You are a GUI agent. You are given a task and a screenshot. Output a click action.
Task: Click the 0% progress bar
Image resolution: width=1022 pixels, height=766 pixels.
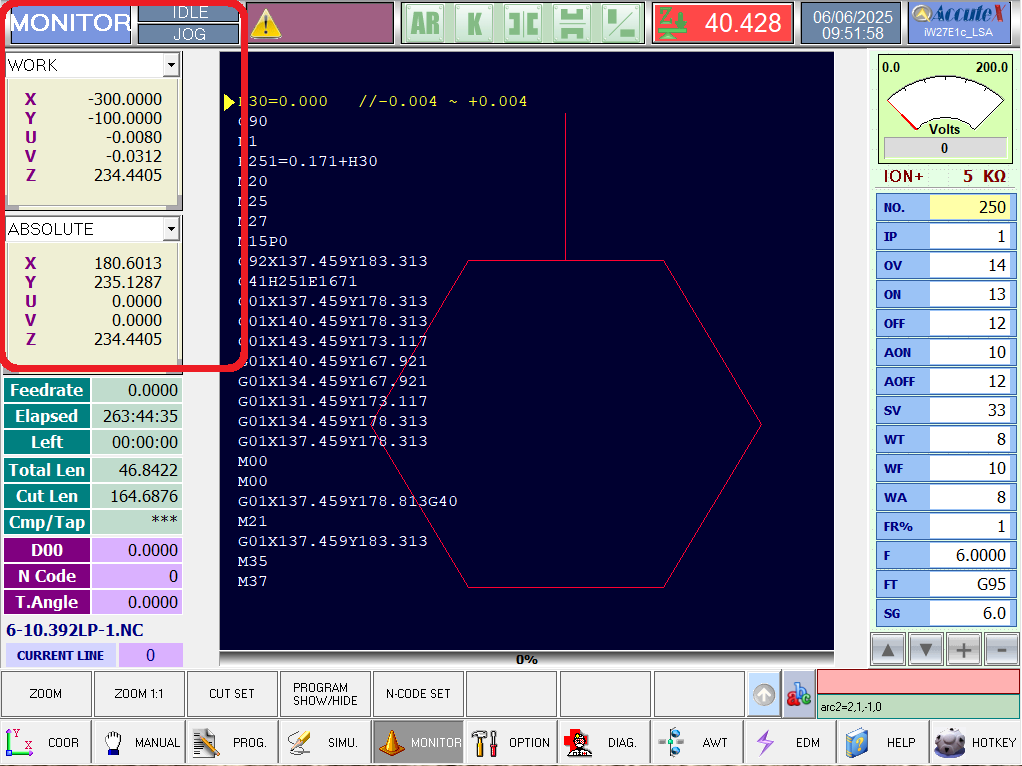pos(527,659)
